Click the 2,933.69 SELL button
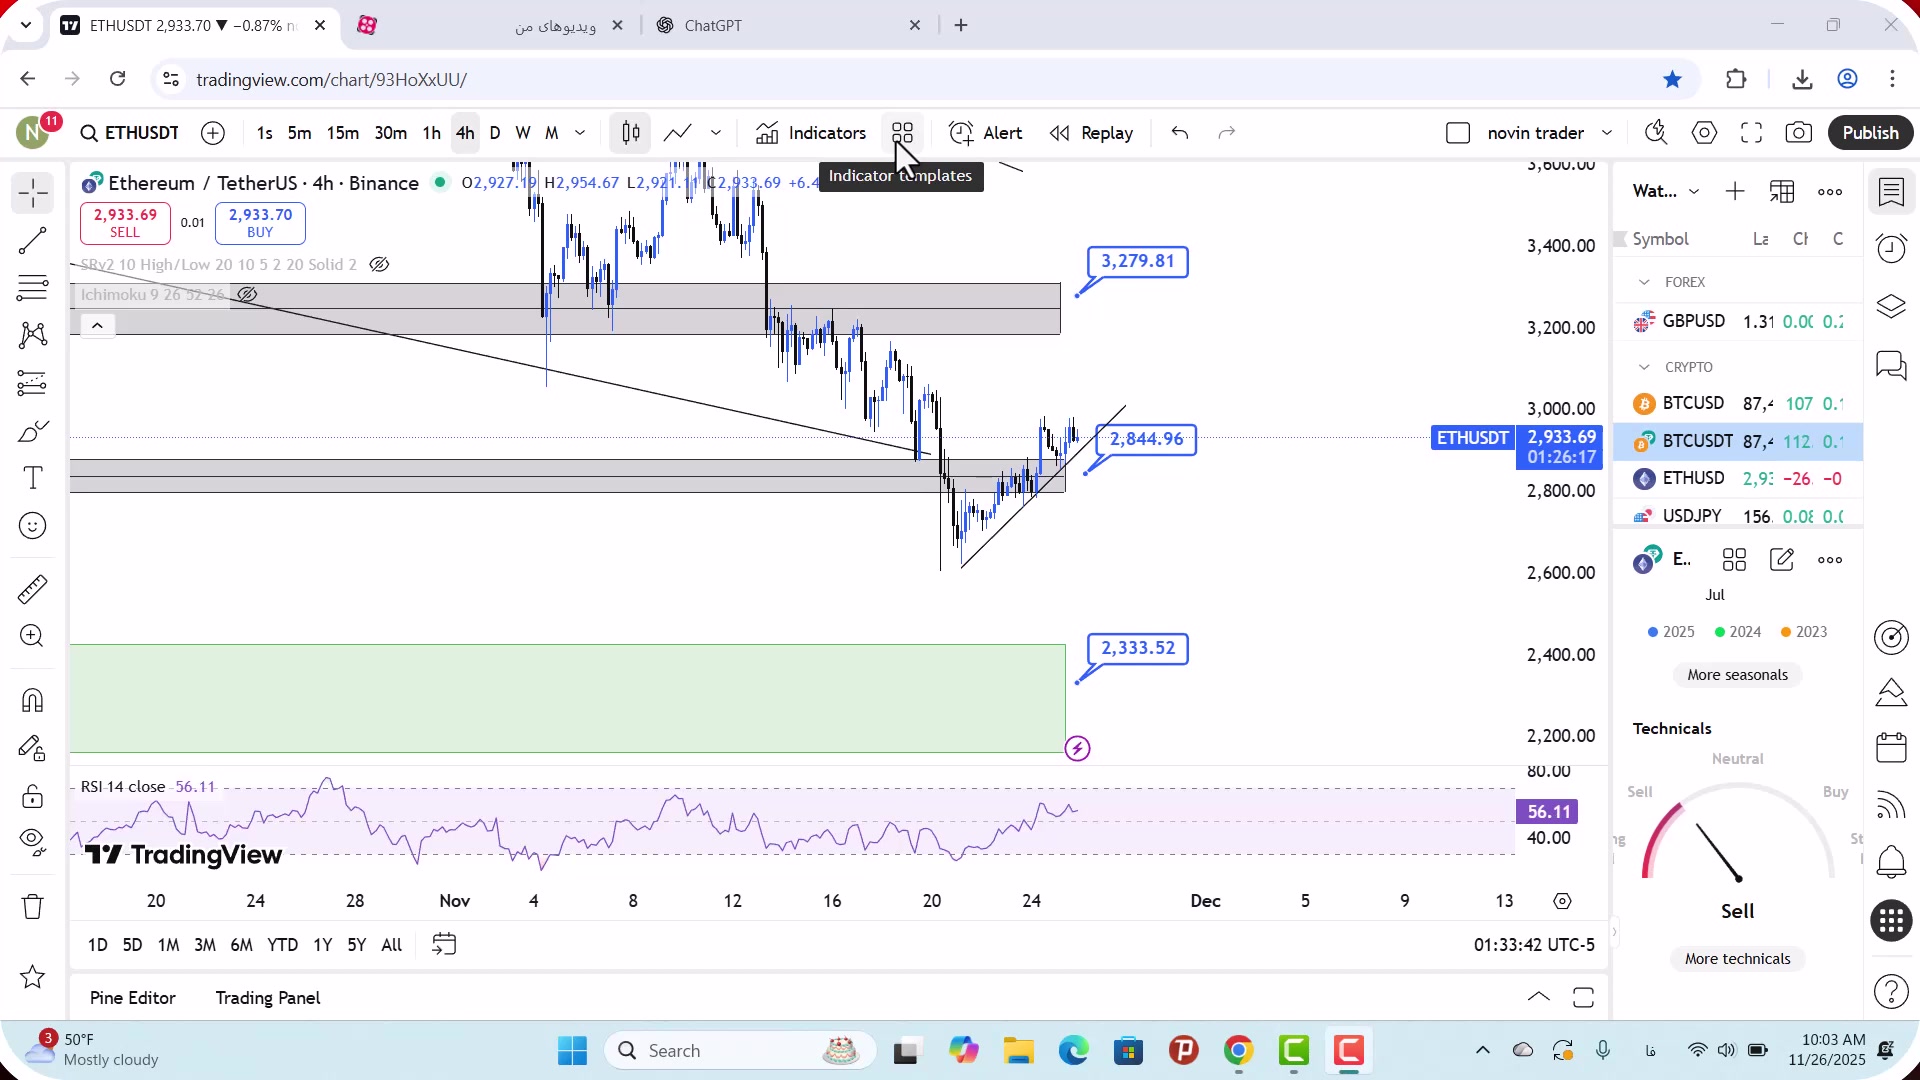This screenshot has width=1920, height=1080. (x=125, y=223)
